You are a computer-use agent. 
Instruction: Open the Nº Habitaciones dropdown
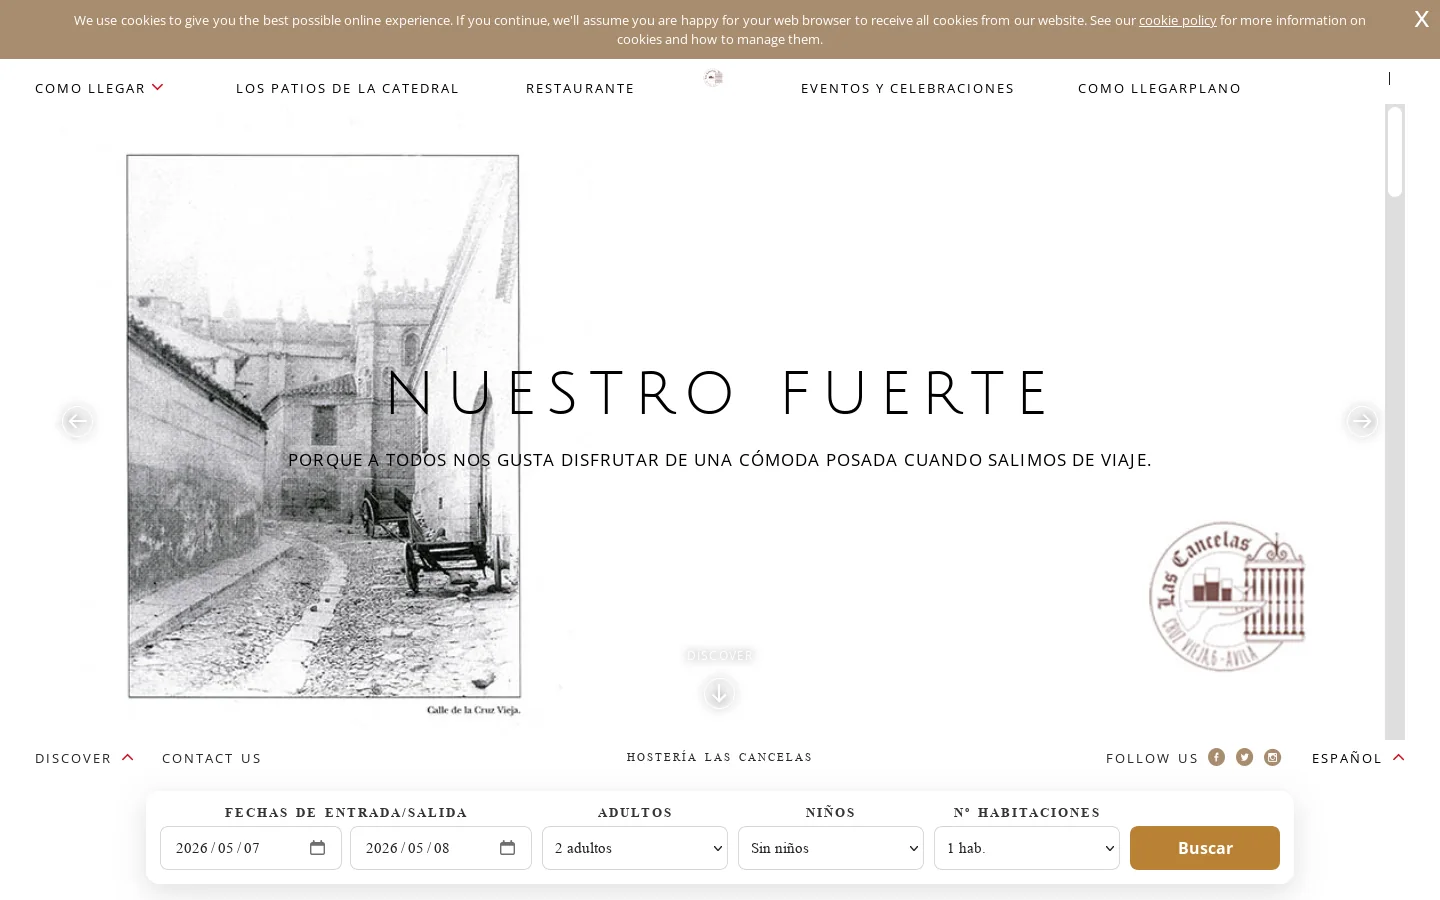pos(1027,848)
